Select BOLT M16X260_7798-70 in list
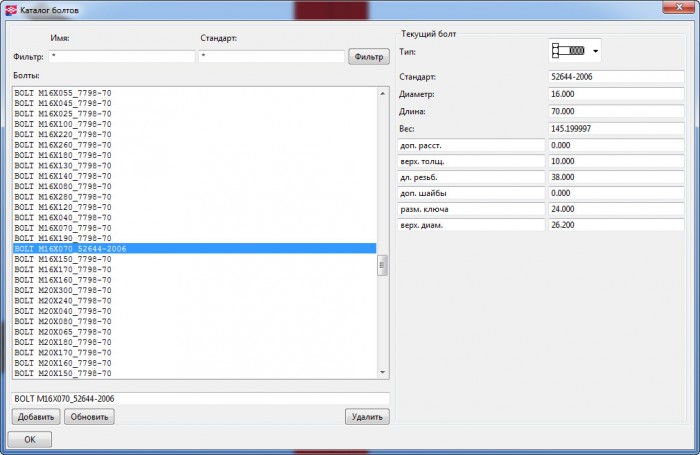The image size is (700, 455). (x=195, y=145)
